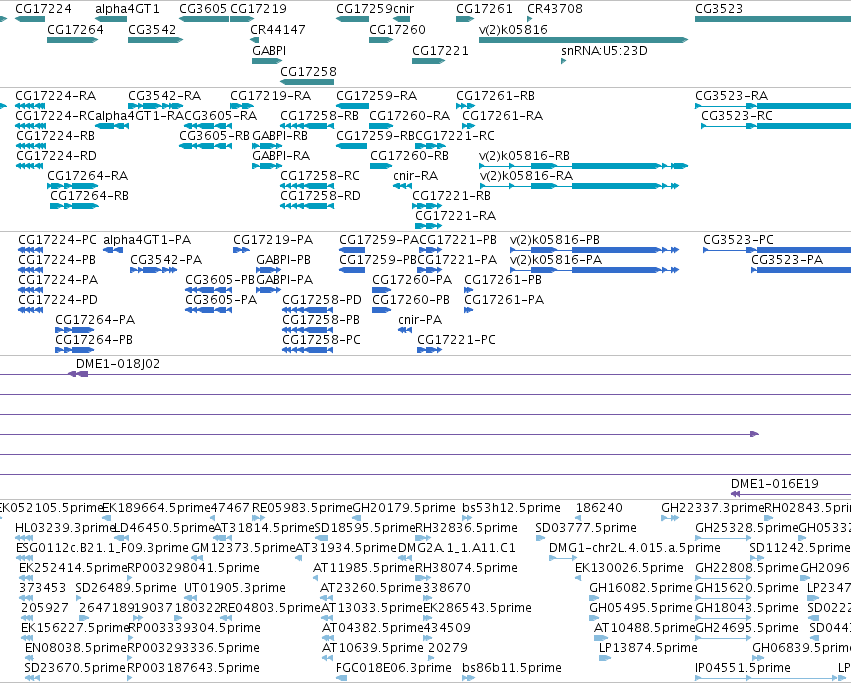Click transcript cnir-RA
851x683 pixels.
click(415, 176)
